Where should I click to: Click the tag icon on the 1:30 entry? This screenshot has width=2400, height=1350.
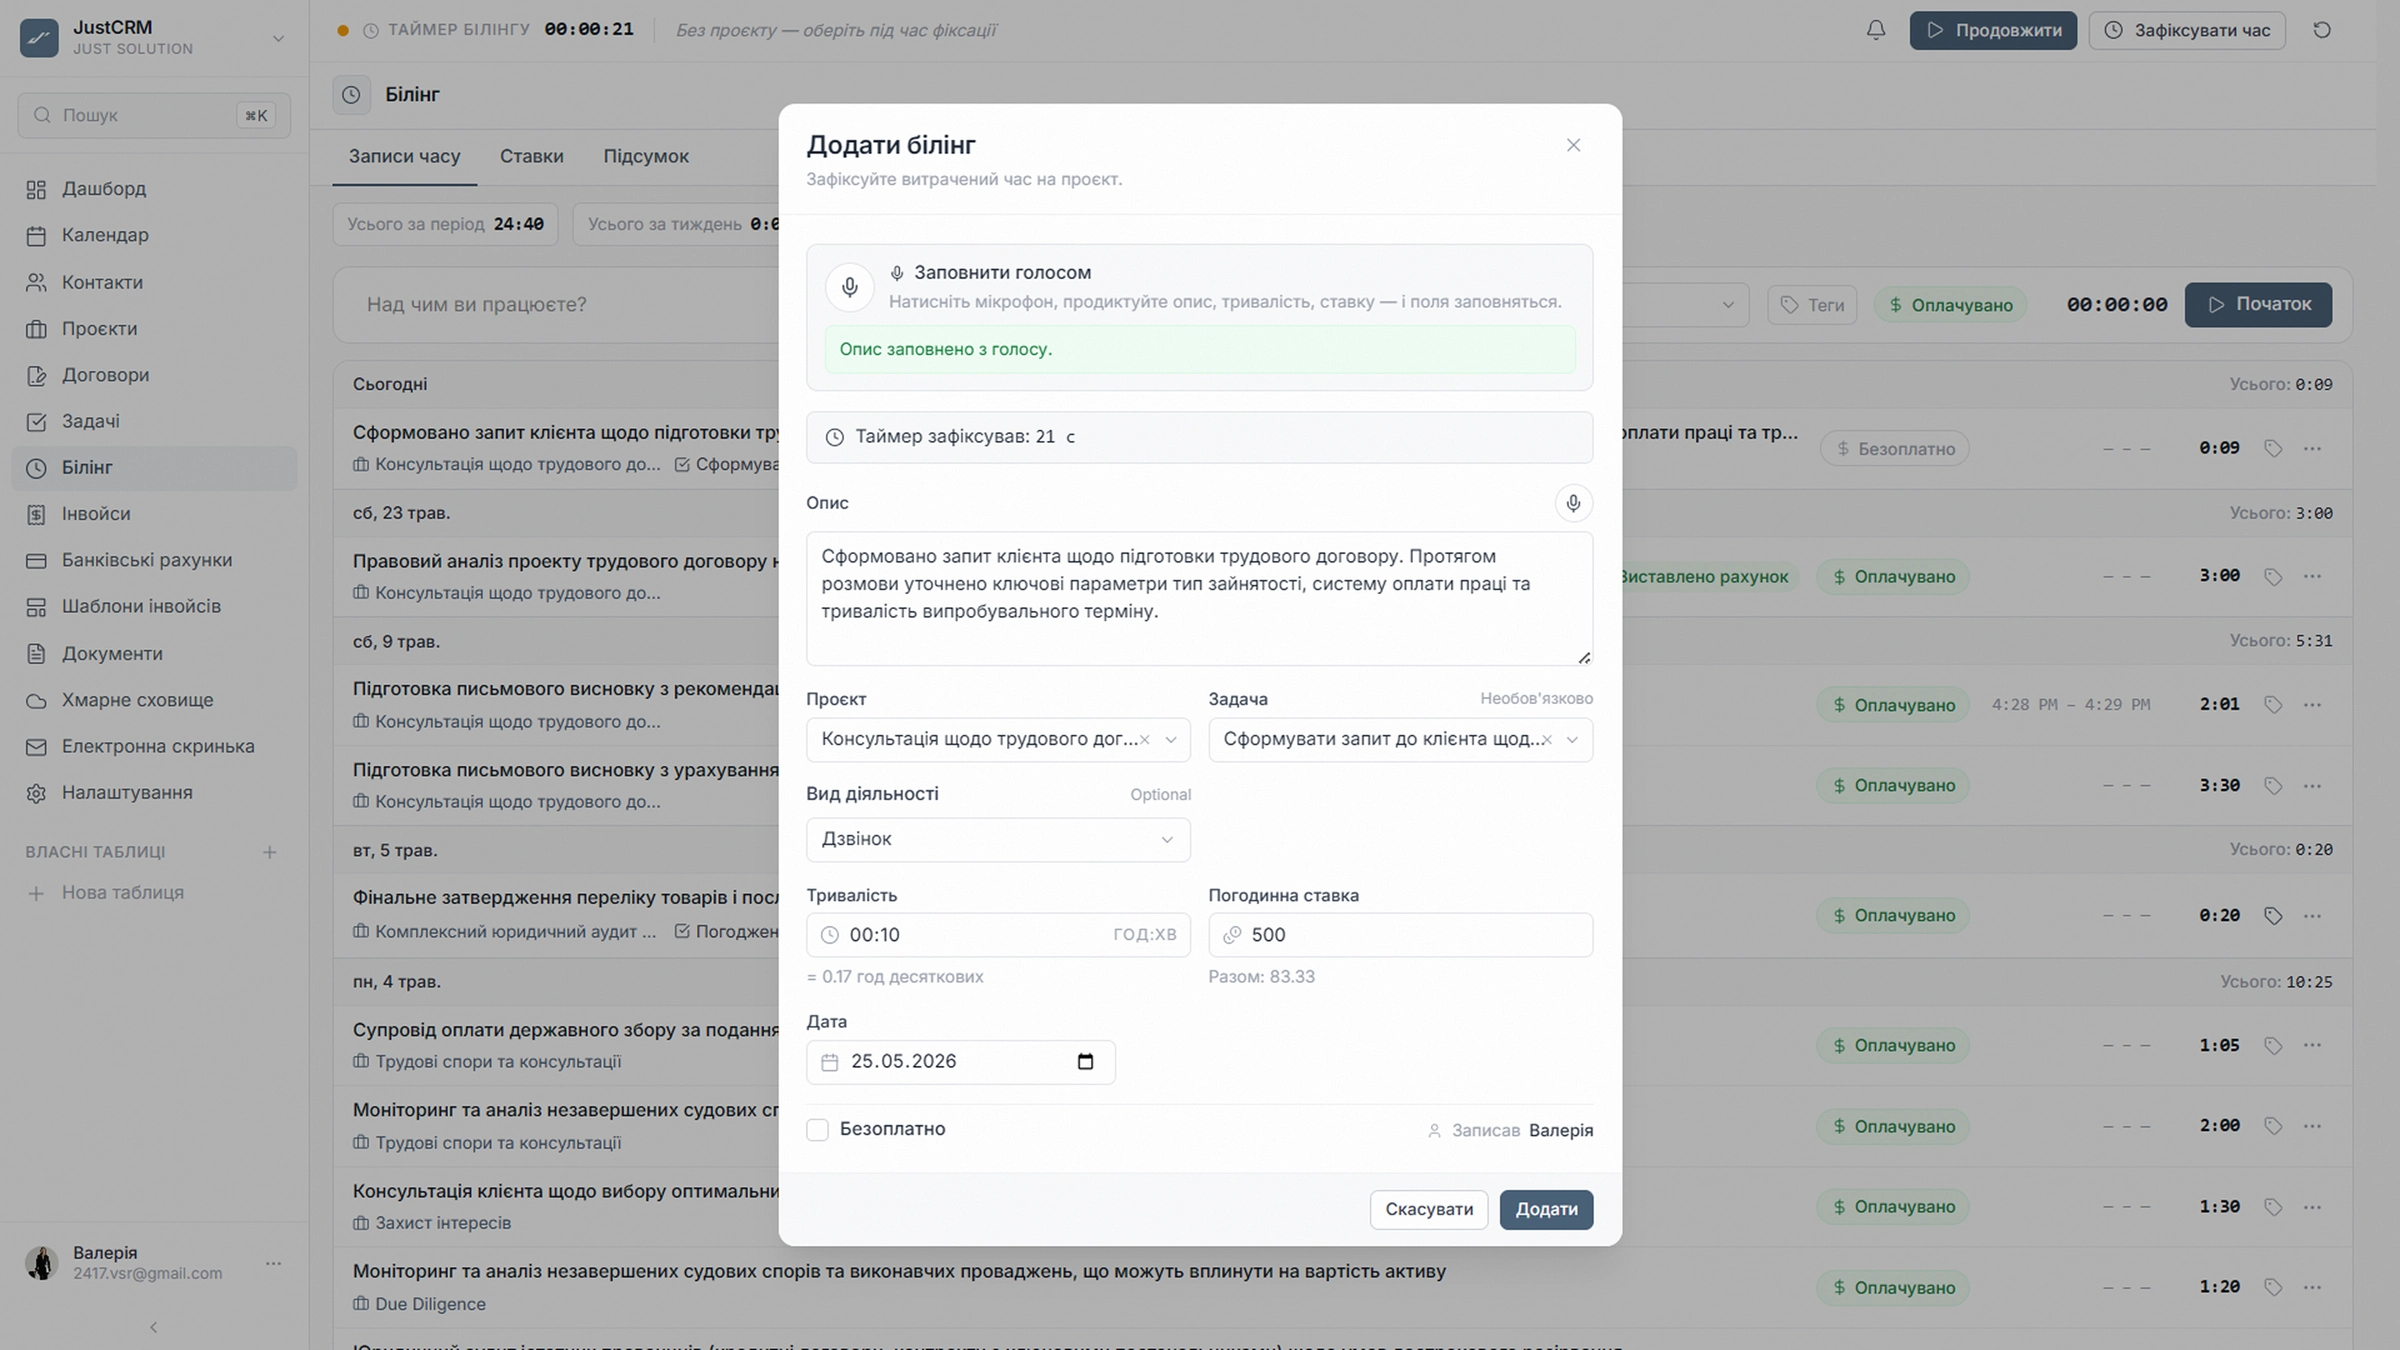(x=2272, y=1207)
